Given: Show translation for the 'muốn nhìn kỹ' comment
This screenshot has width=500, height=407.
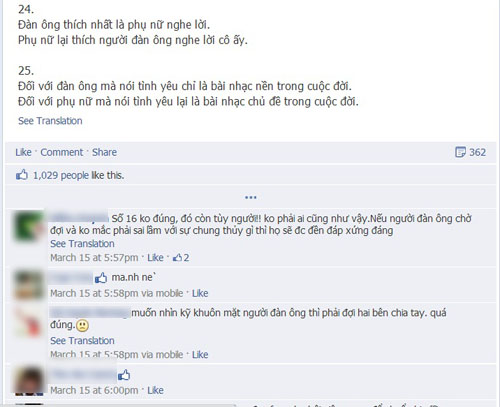Looking at the screenshot, I should 82,341.
